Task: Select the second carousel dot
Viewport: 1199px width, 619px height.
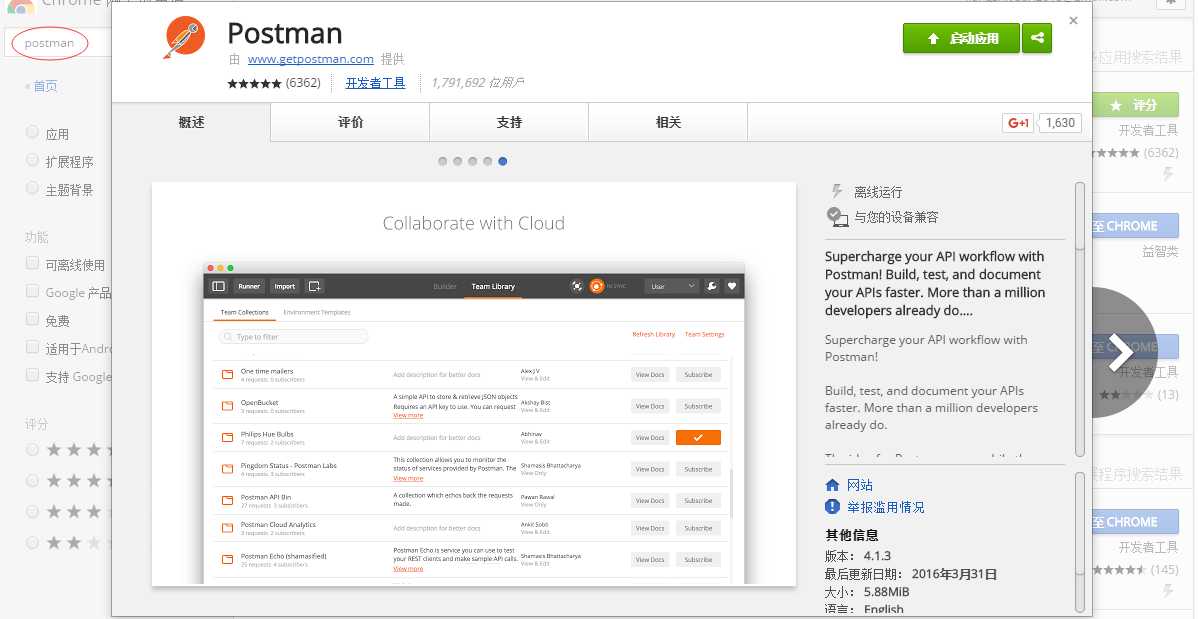Action: click(457, 161)
